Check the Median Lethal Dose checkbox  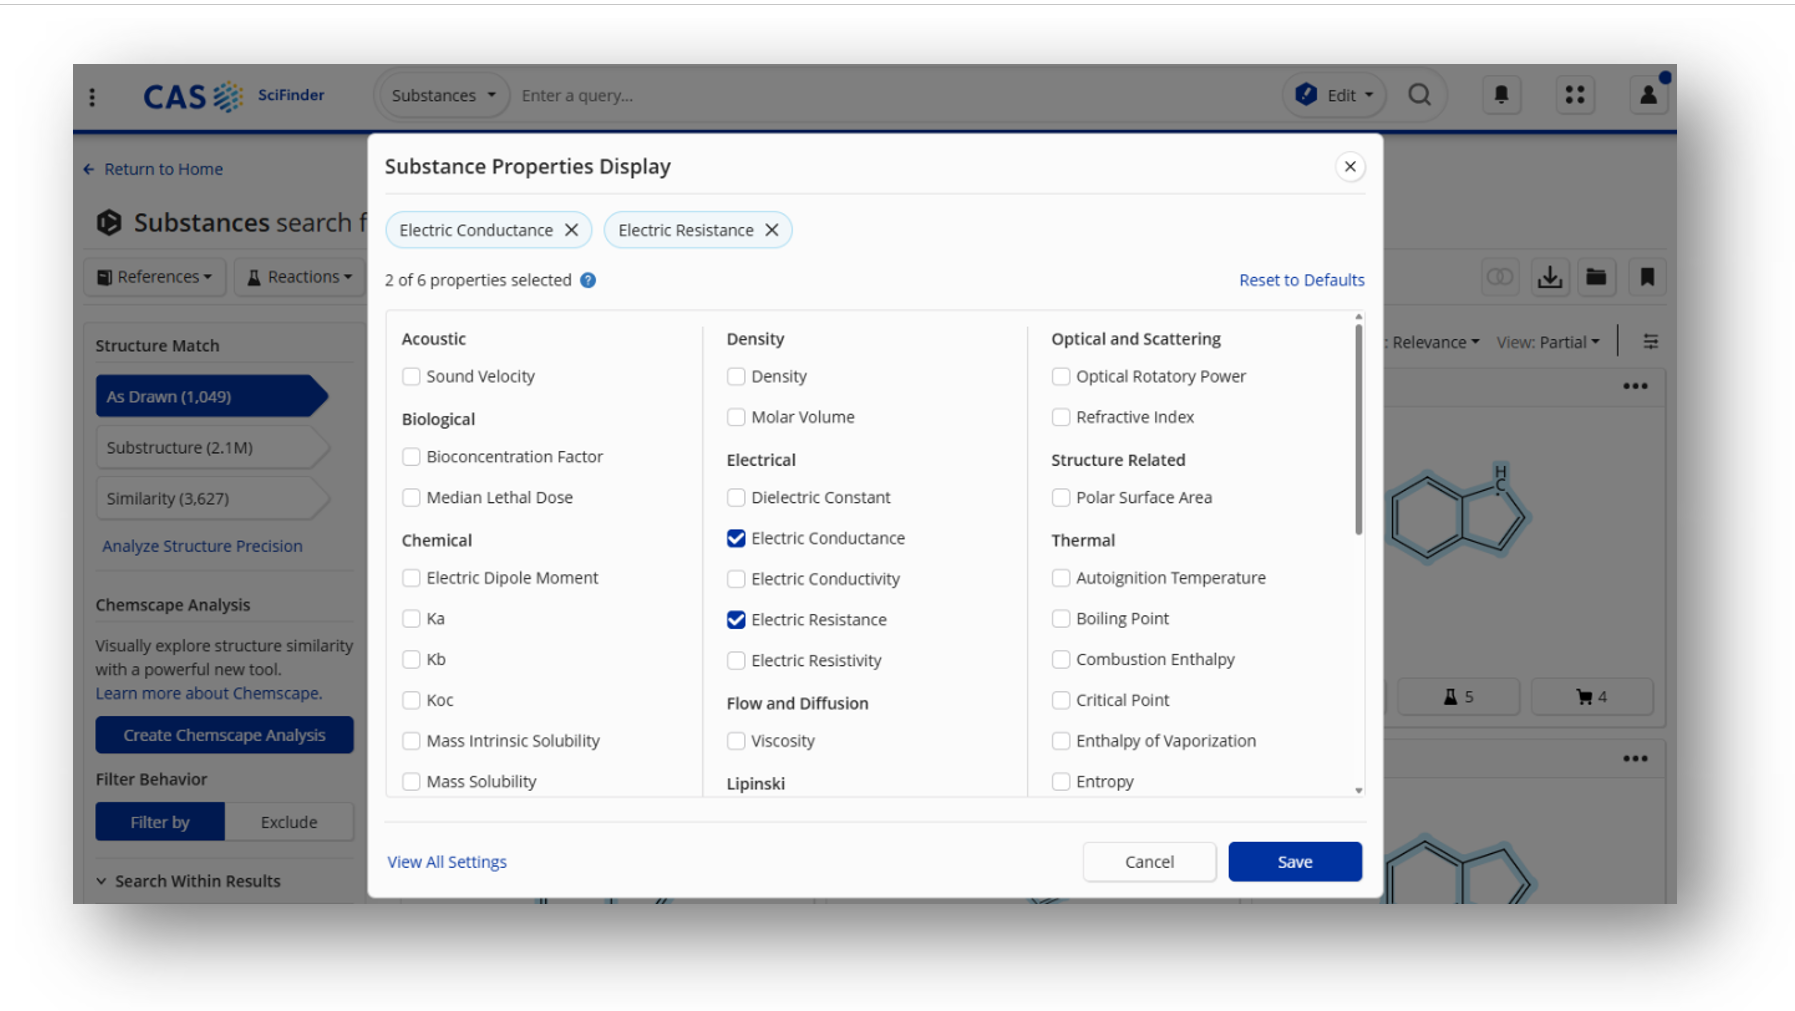(x=411, y=497)
